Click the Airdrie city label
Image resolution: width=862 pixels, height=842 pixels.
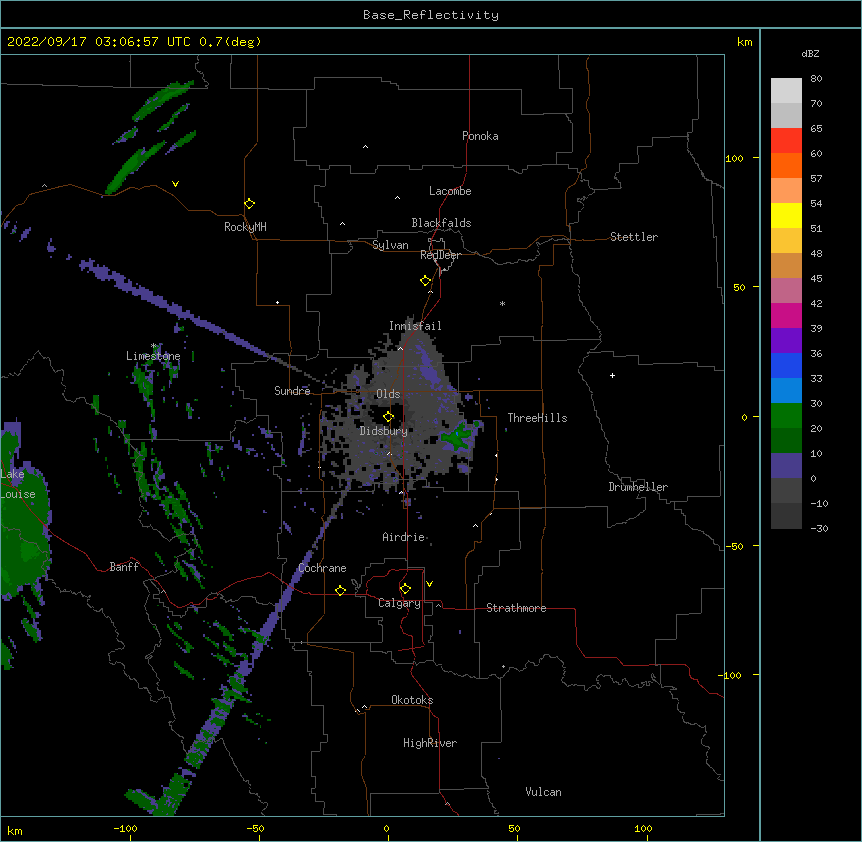[x=404, y=537]
